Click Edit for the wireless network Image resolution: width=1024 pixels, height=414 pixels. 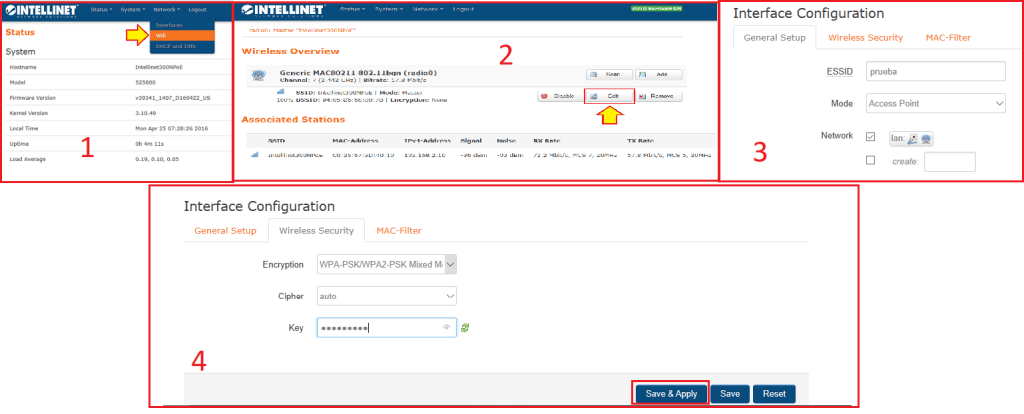tap(609, 96)
